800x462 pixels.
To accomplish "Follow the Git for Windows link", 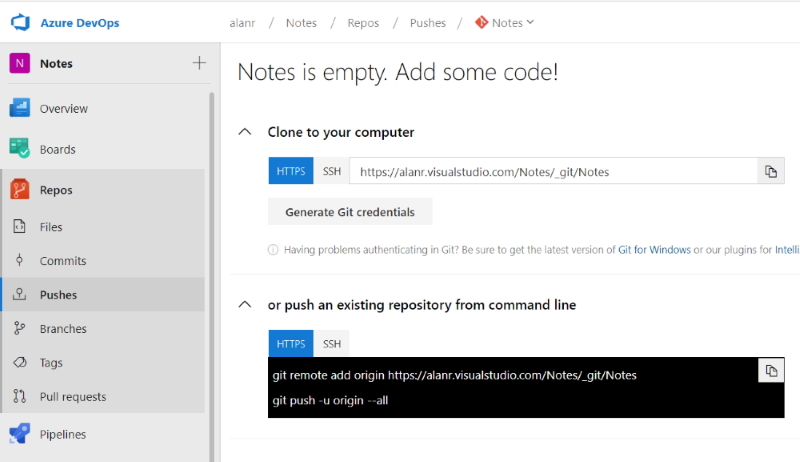I will 654,250.
